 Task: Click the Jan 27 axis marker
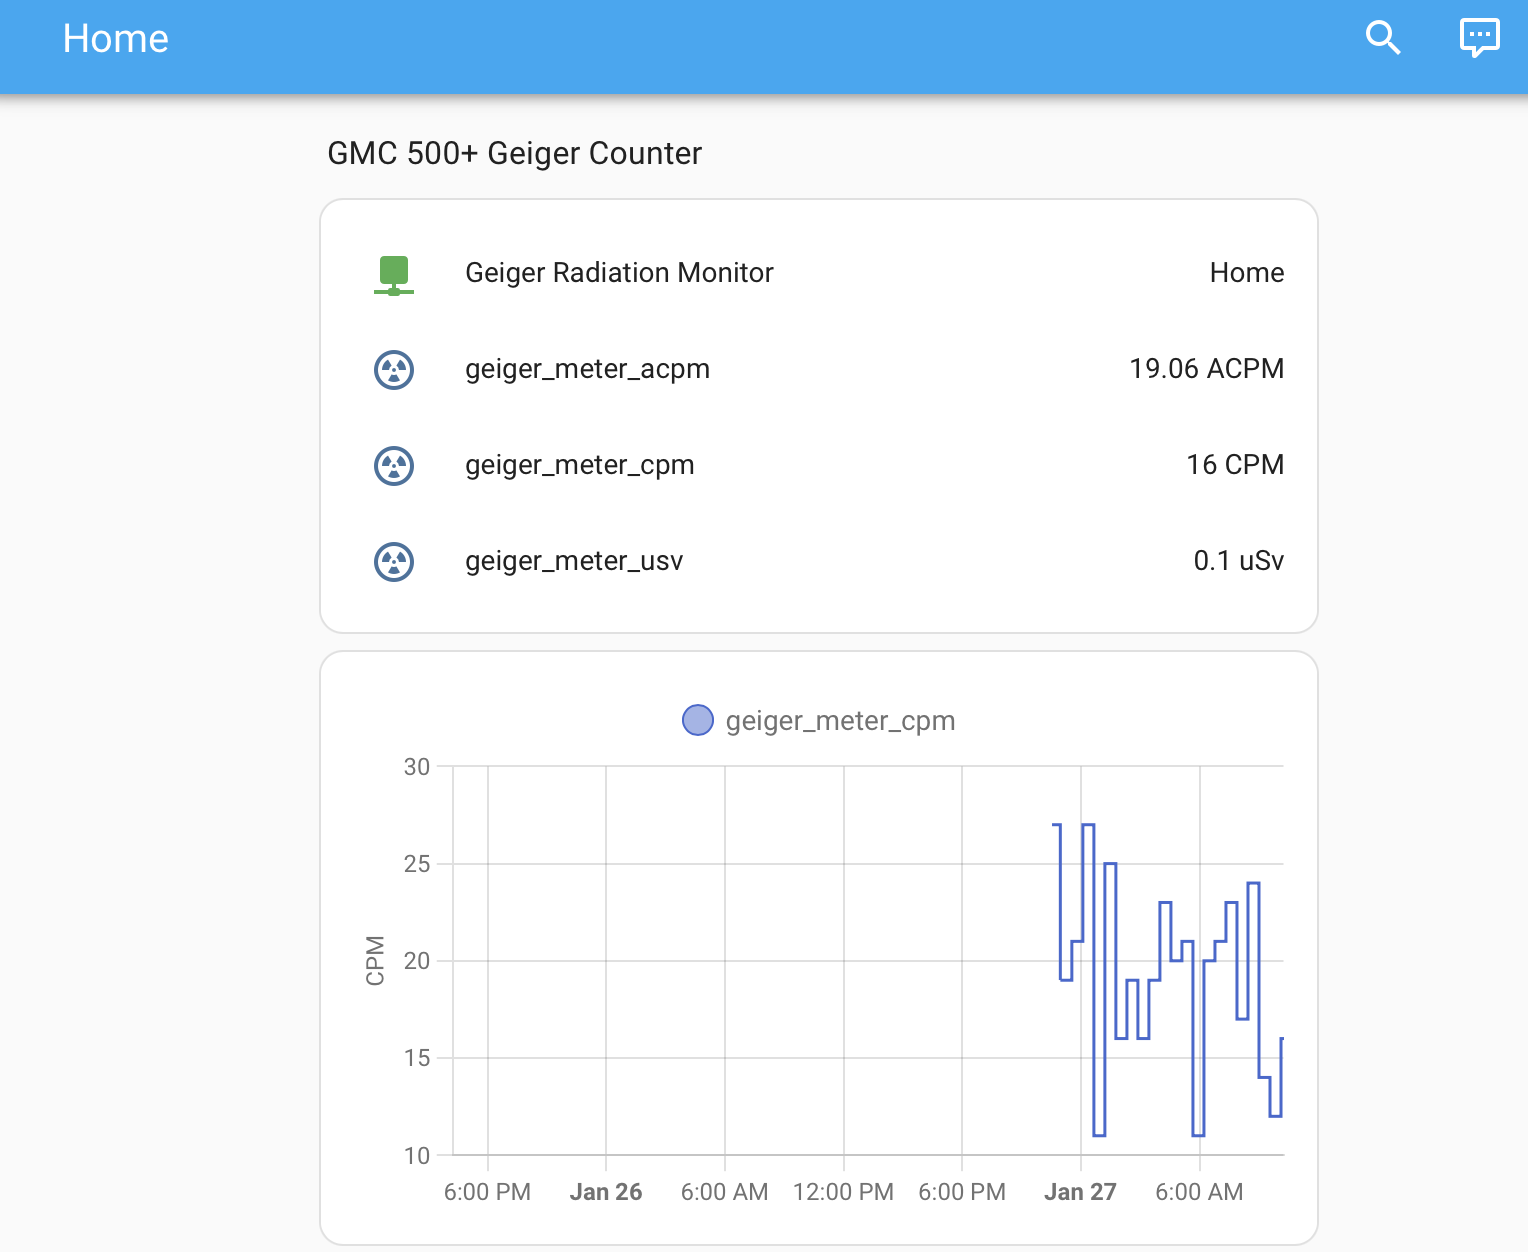coord(1080,1192)
